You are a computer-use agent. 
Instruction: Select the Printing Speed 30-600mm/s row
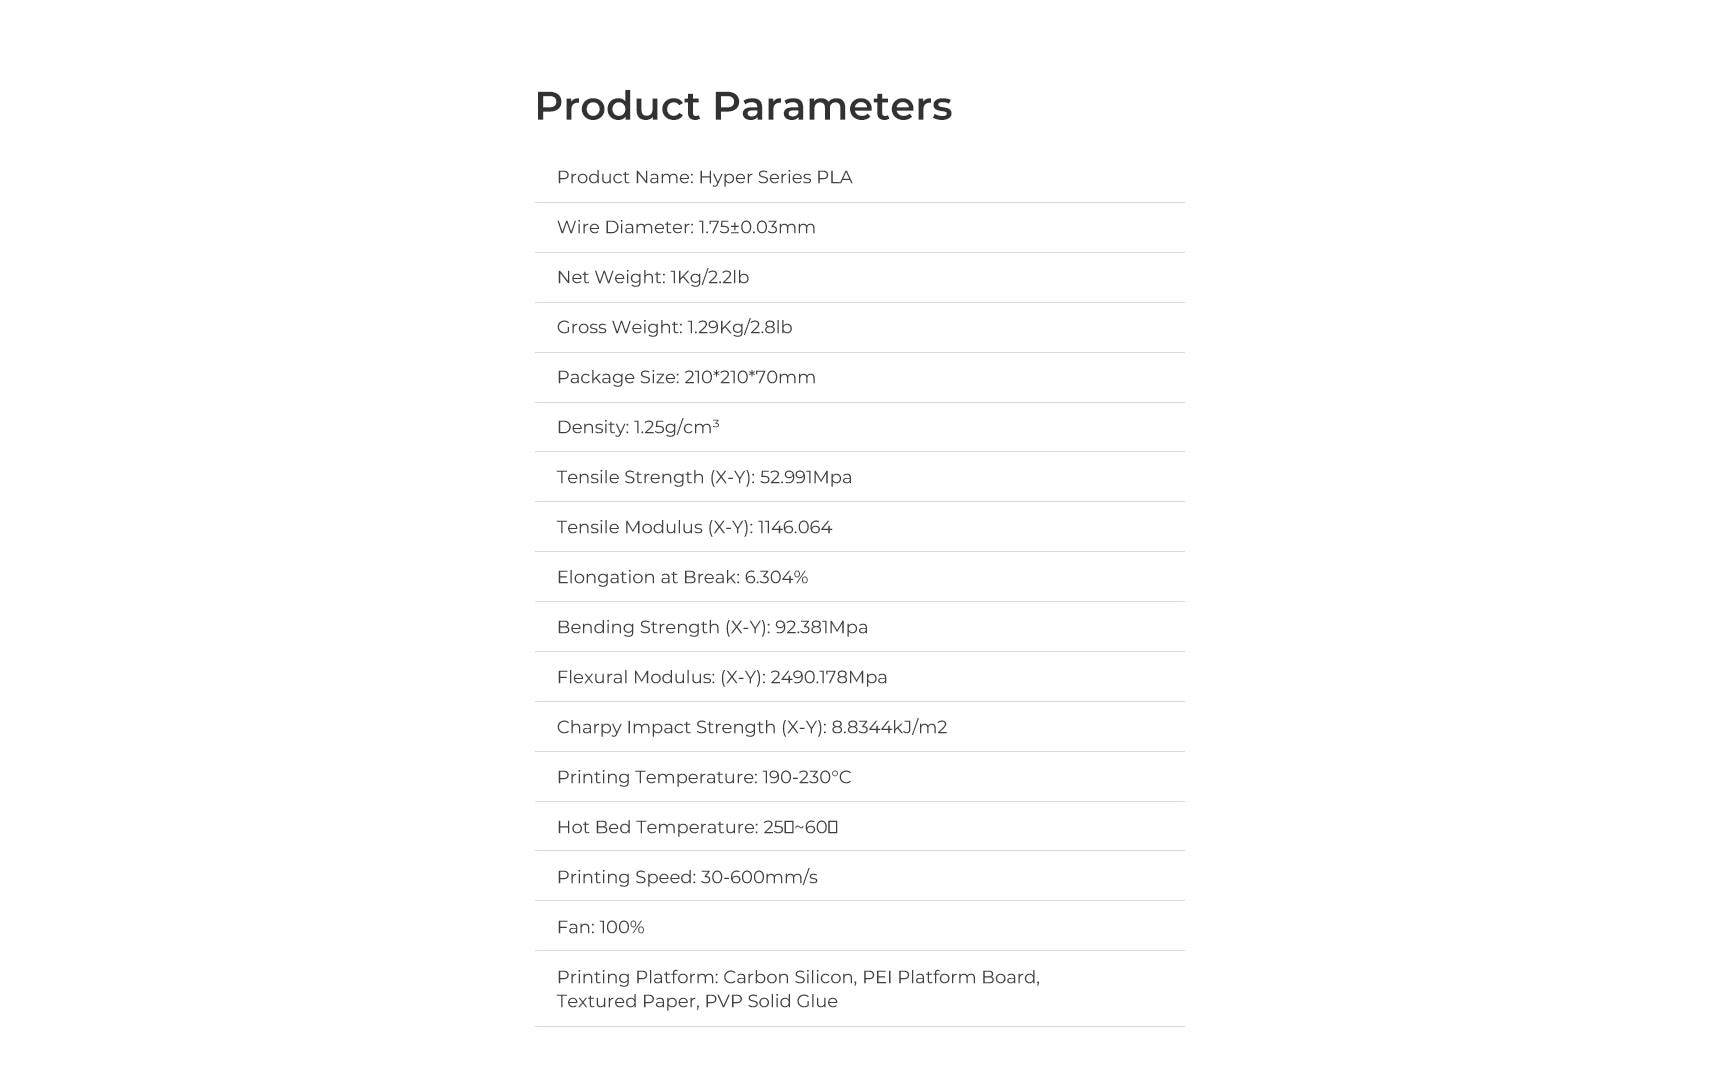click(x=687, y=878)
